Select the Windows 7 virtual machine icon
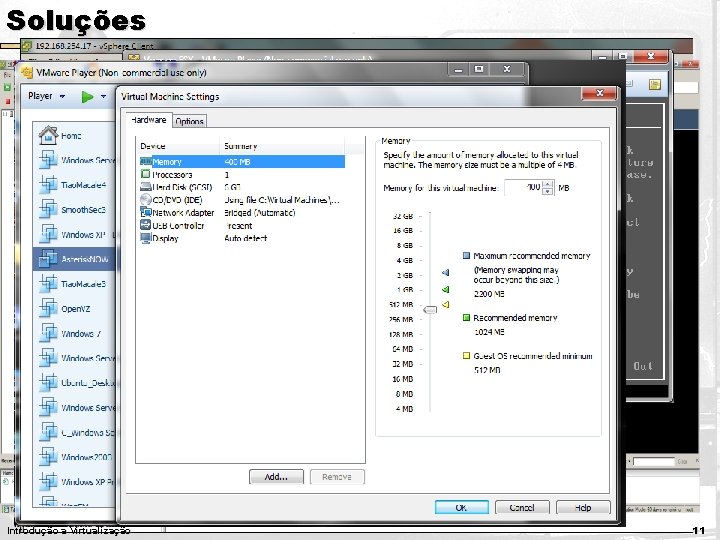 click(x=48, y=333)
